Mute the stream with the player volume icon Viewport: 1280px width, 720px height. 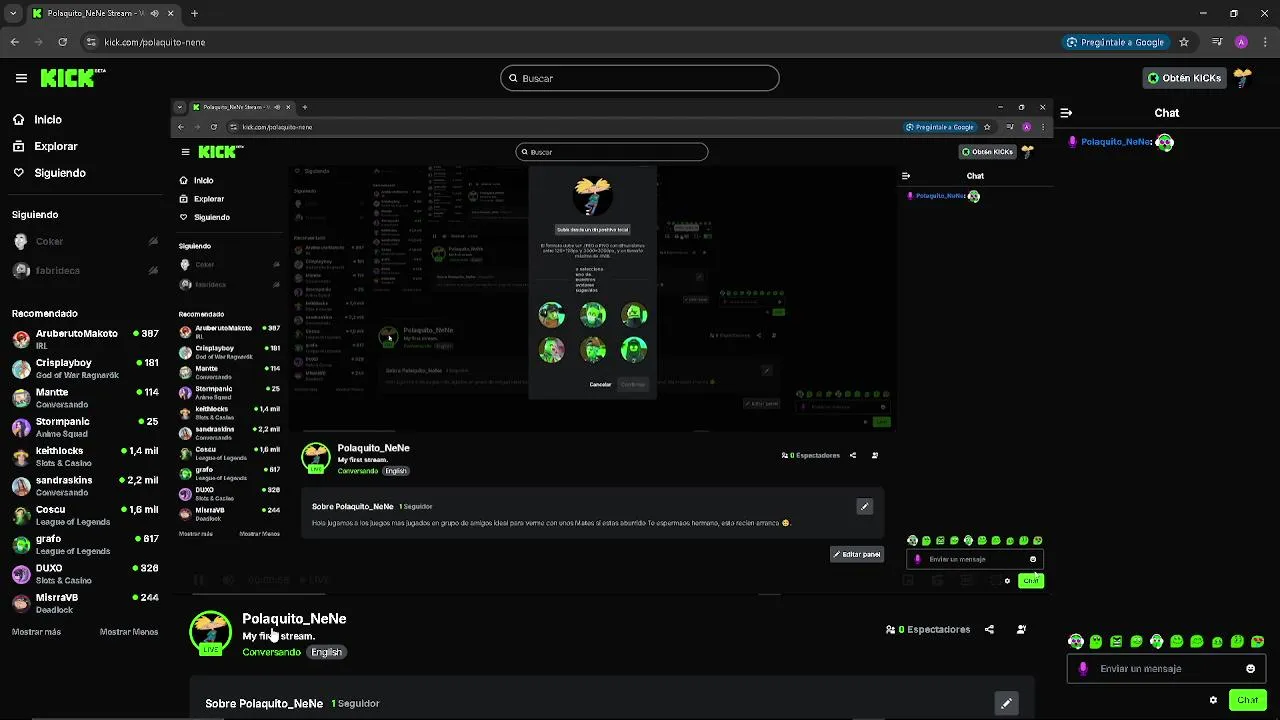[228, 580]
